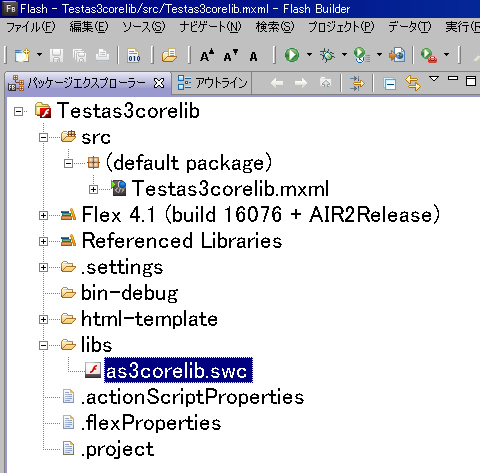Click the Export Release Build icon
480x473 pixels.
click(397, 55)
